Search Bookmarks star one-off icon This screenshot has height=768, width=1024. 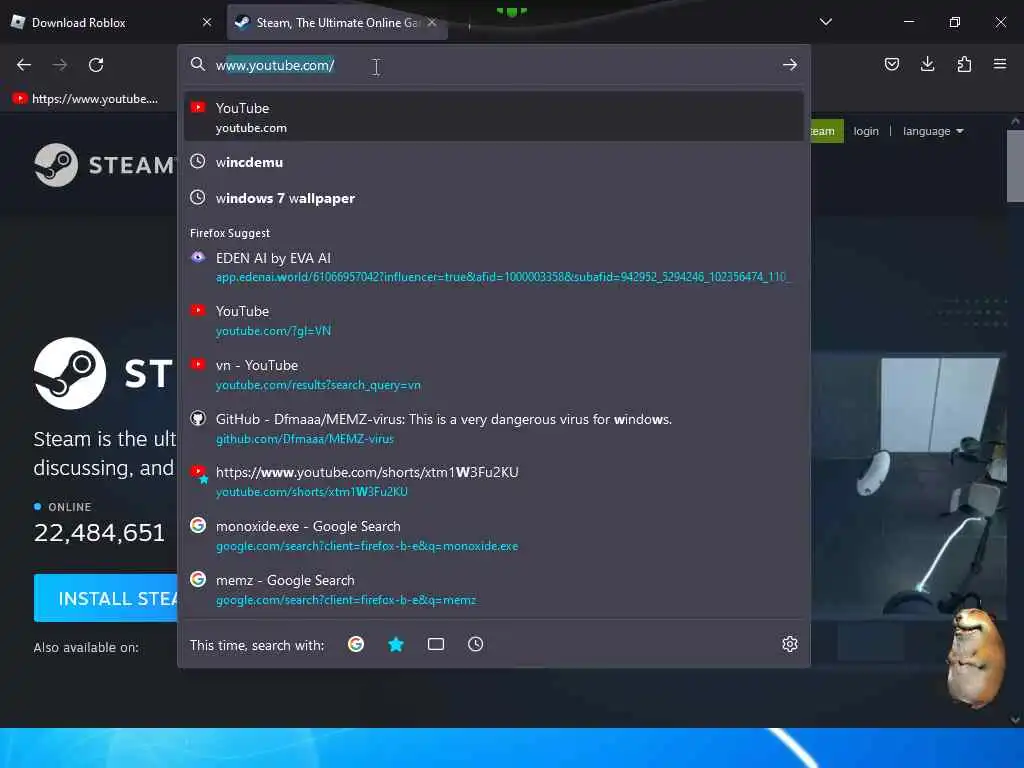point(396,645)
